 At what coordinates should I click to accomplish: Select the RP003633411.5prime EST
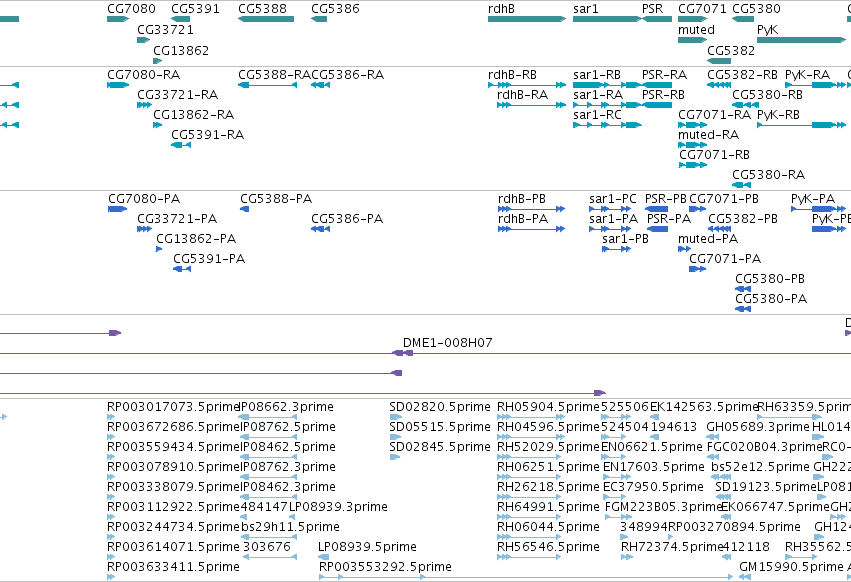(111, 577)
